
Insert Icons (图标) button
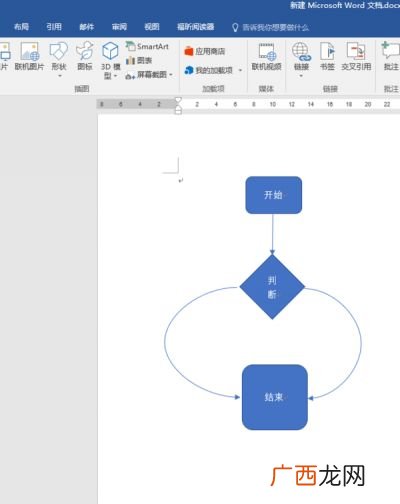point(84,56)
